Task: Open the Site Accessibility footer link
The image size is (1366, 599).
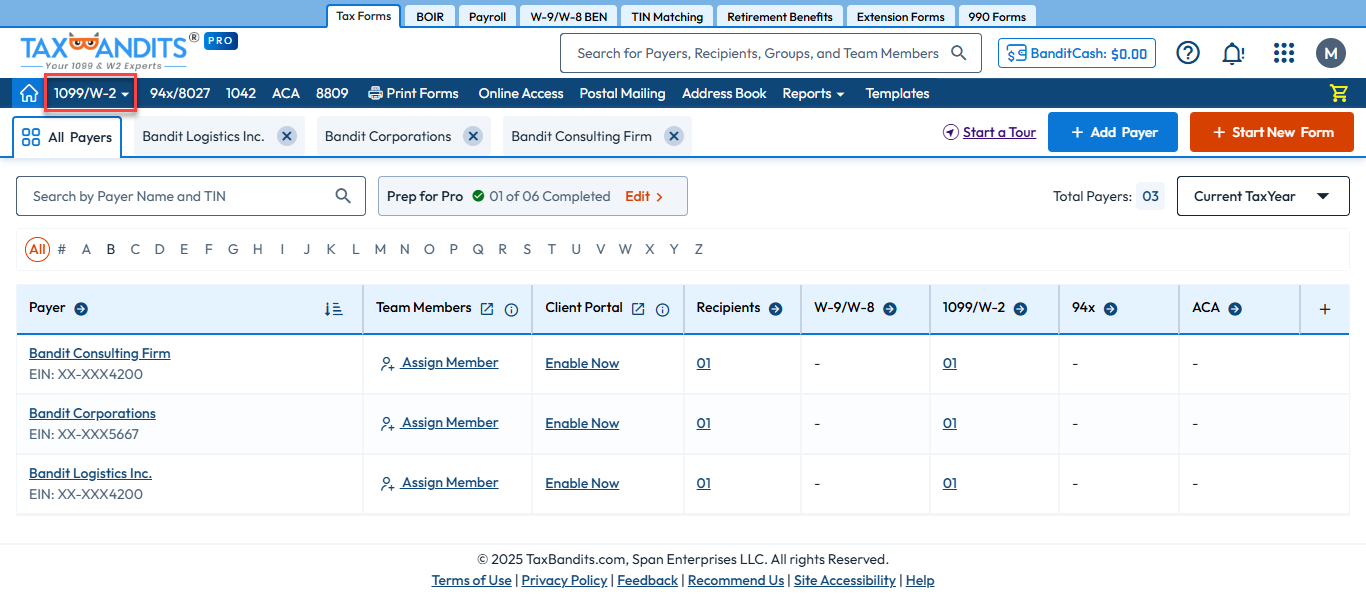Action: point(845,580)
